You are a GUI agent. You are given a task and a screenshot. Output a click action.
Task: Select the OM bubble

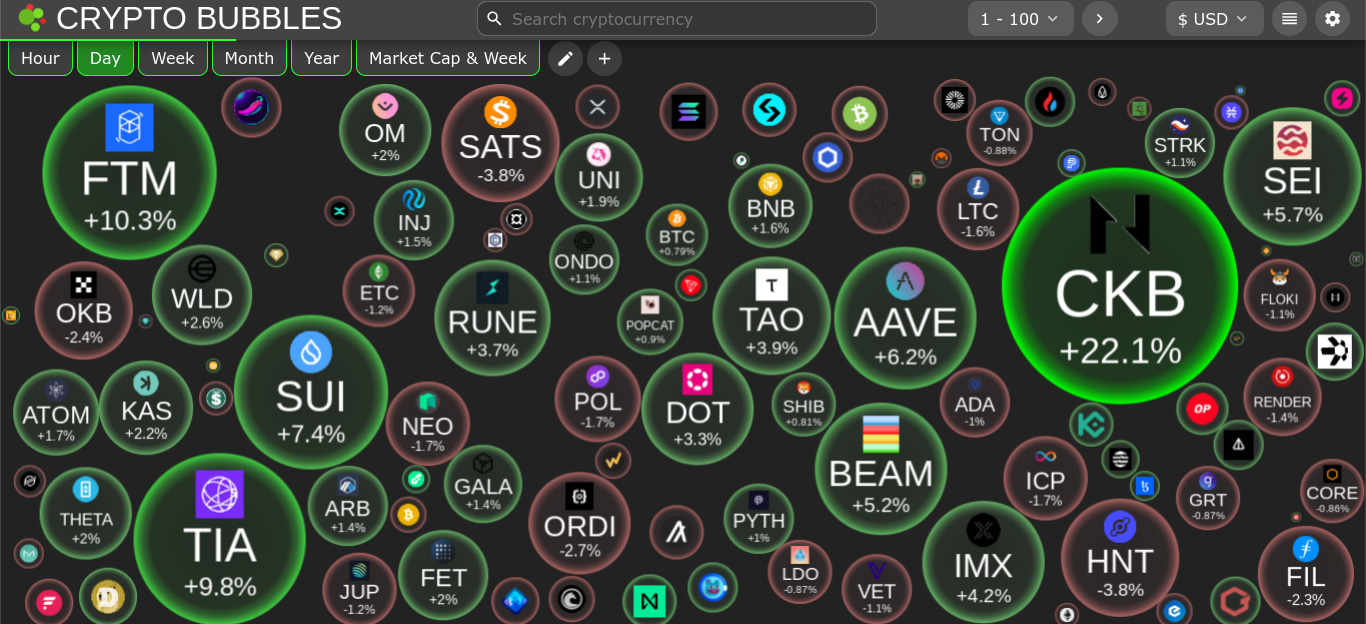(385, 130)
